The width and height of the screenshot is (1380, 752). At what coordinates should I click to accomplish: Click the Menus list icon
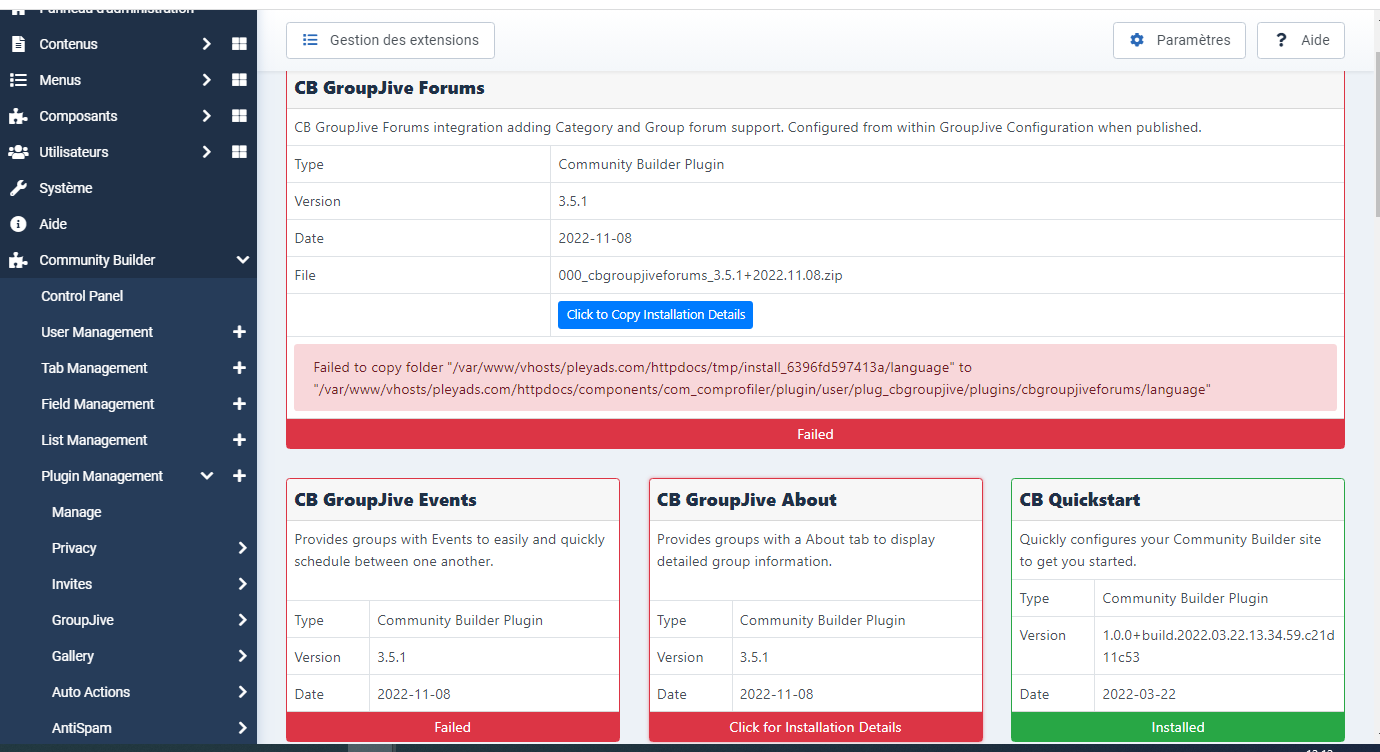click(x=18, y=80)
